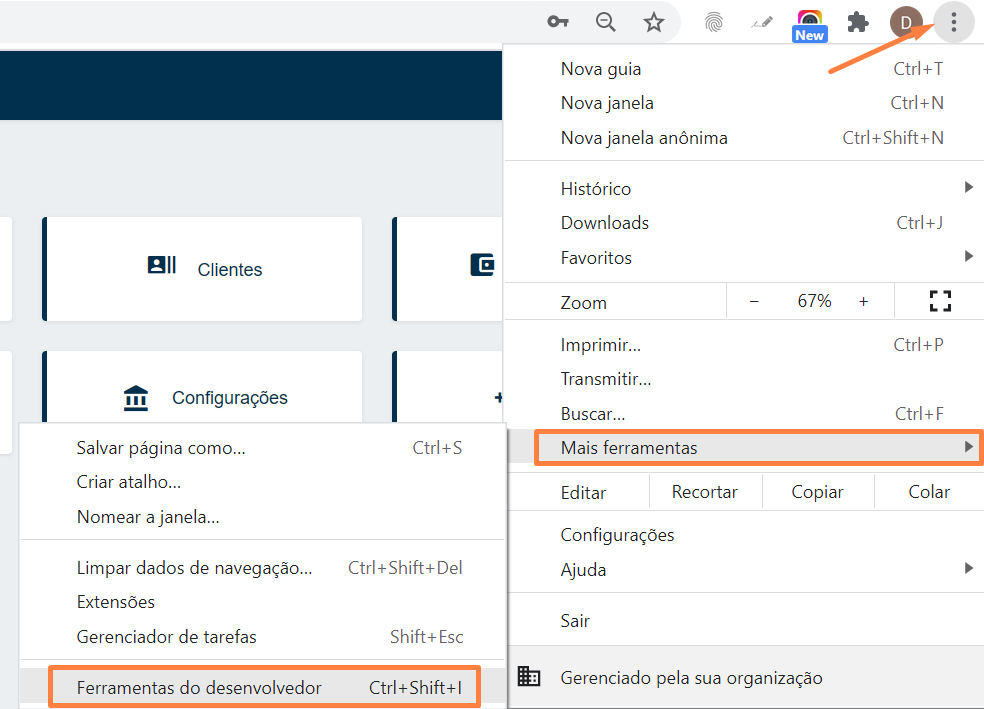Click the wallet icon card
984x709 pixels.
[x=482, y=264]
